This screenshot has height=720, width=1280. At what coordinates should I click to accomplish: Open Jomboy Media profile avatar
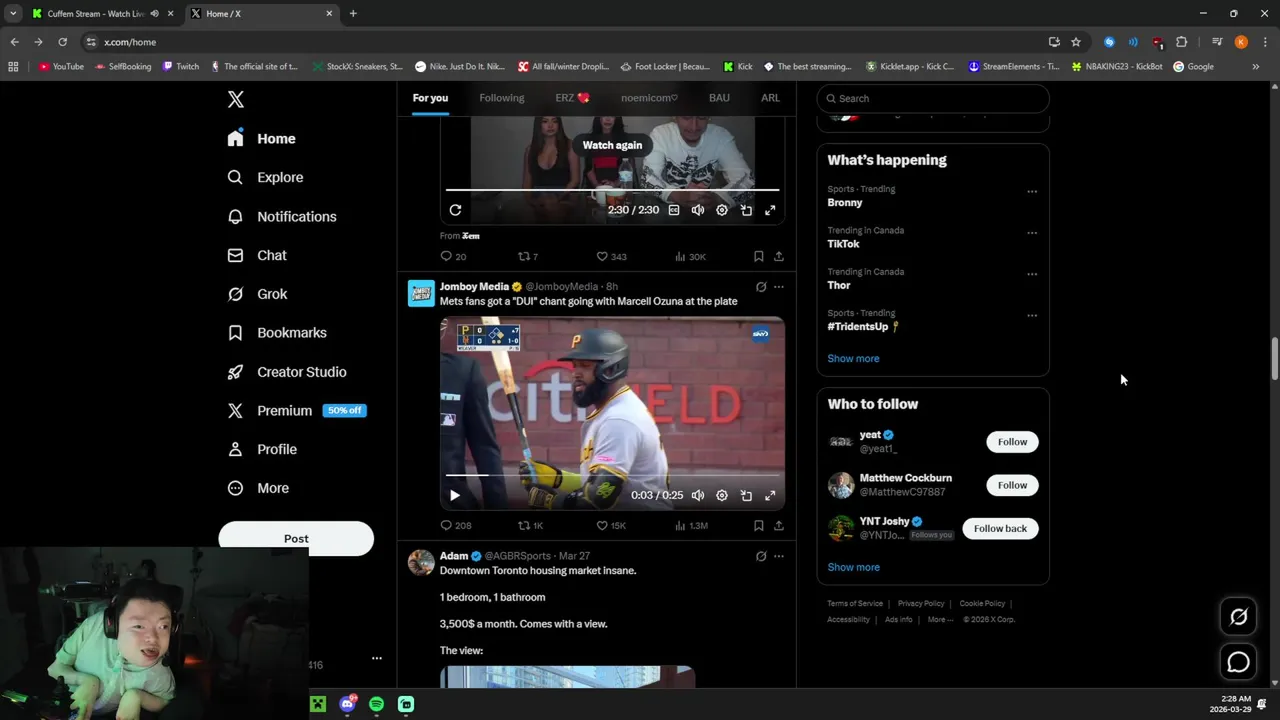click(x=421, y=293)
